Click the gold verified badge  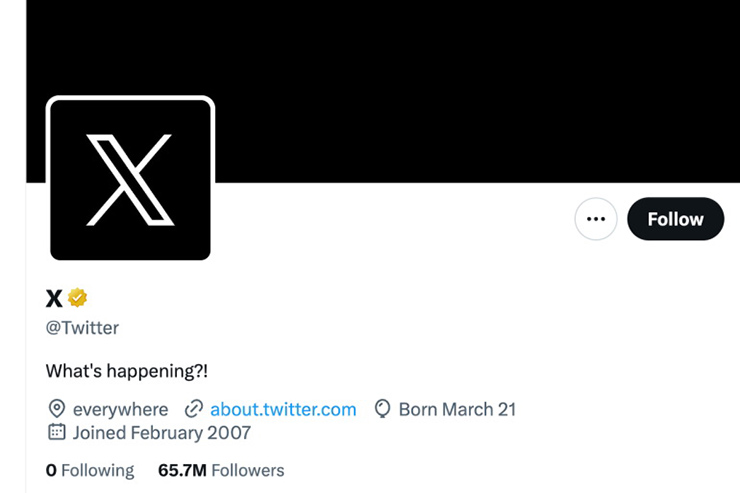[78, 297]
